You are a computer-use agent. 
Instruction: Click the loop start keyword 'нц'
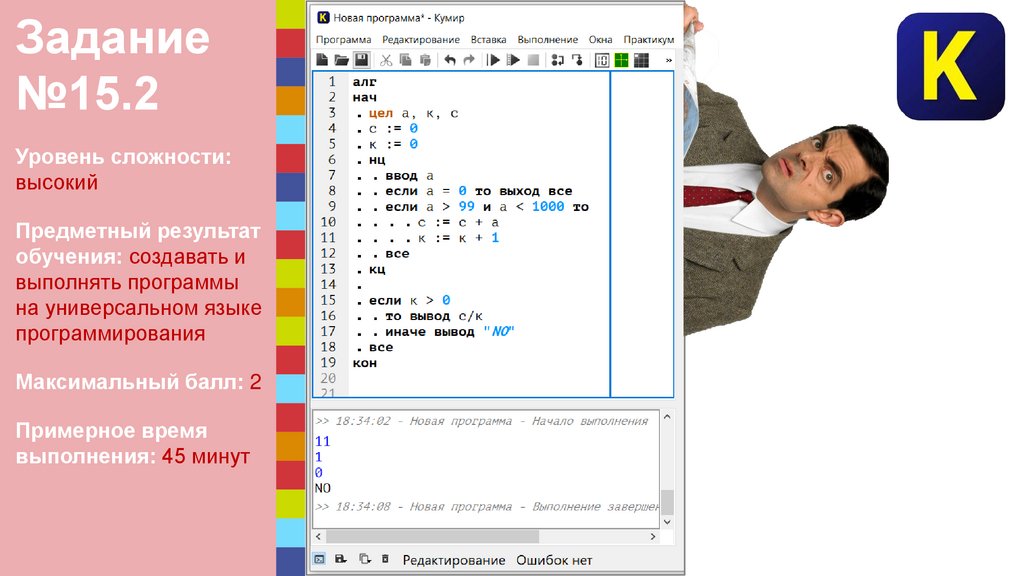[377, 160]
